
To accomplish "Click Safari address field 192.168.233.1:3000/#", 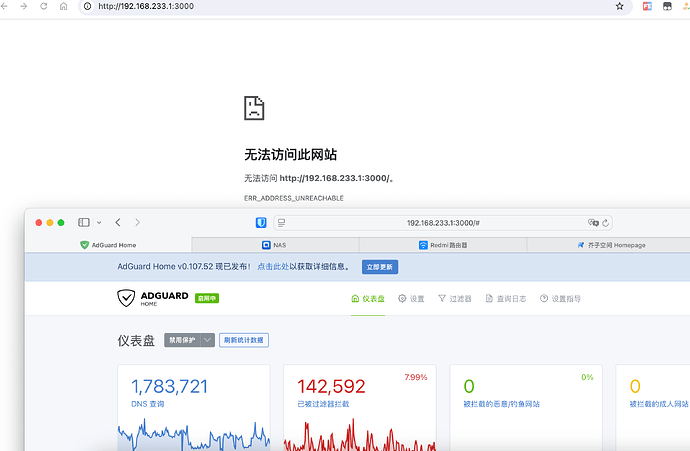I will (x=443, y=223).
